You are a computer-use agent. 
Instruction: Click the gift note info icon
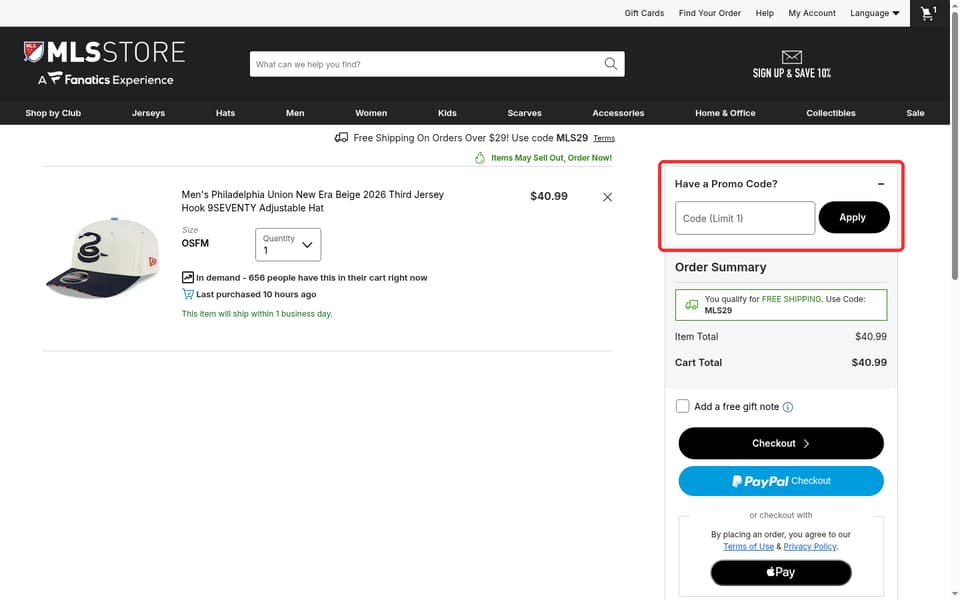click(788, 407)
